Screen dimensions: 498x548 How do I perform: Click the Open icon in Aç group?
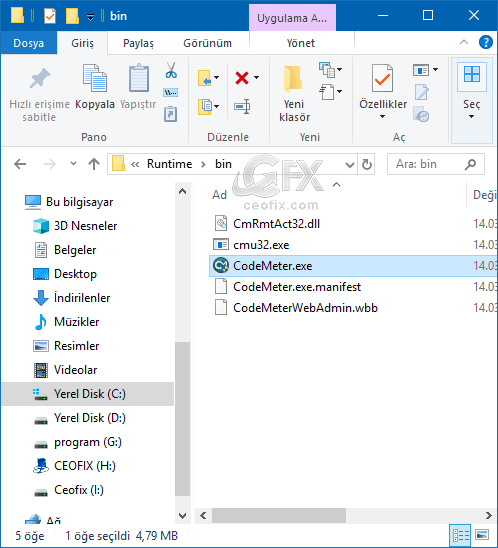pyautogui.click(x=421, y=70)
